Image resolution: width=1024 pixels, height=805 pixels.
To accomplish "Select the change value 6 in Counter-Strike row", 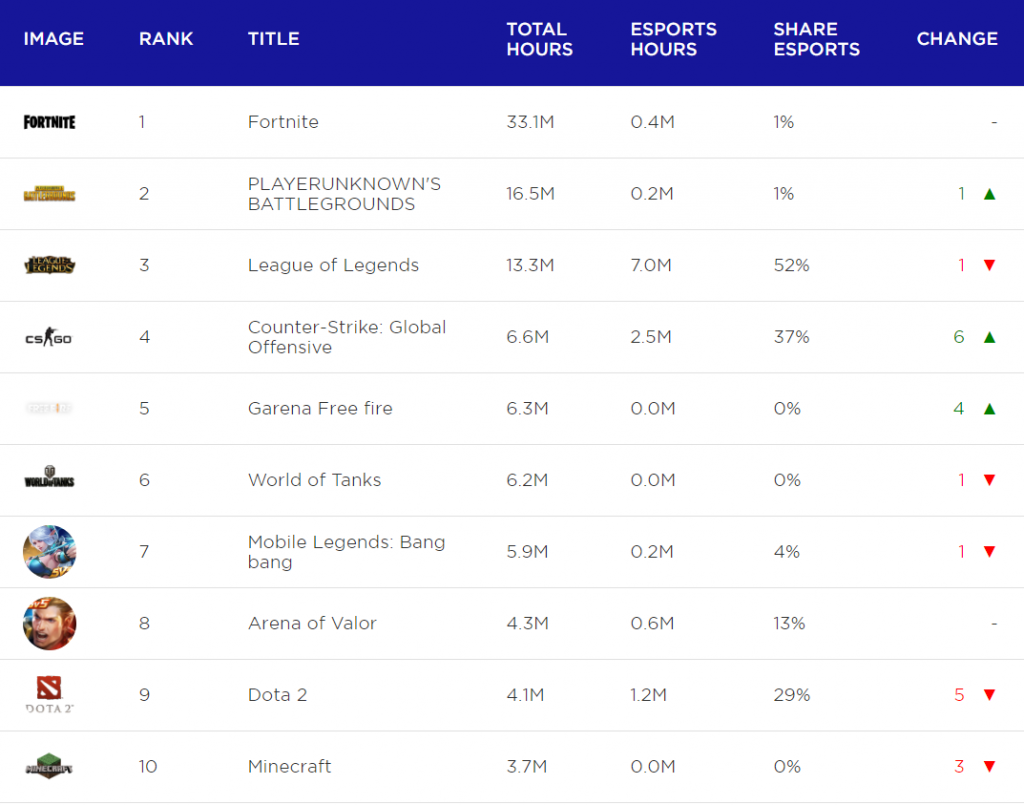I will 959,337.
